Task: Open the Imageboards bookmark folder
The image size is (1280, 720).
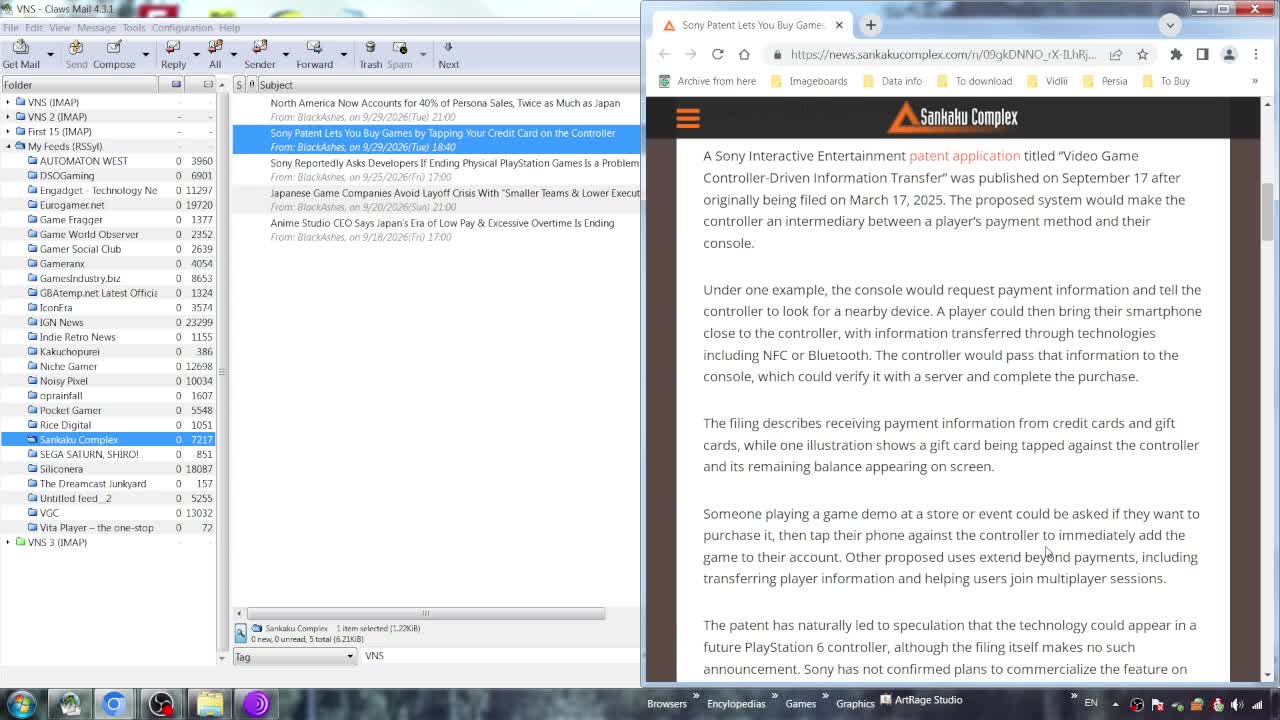Action: click(809, 81)
